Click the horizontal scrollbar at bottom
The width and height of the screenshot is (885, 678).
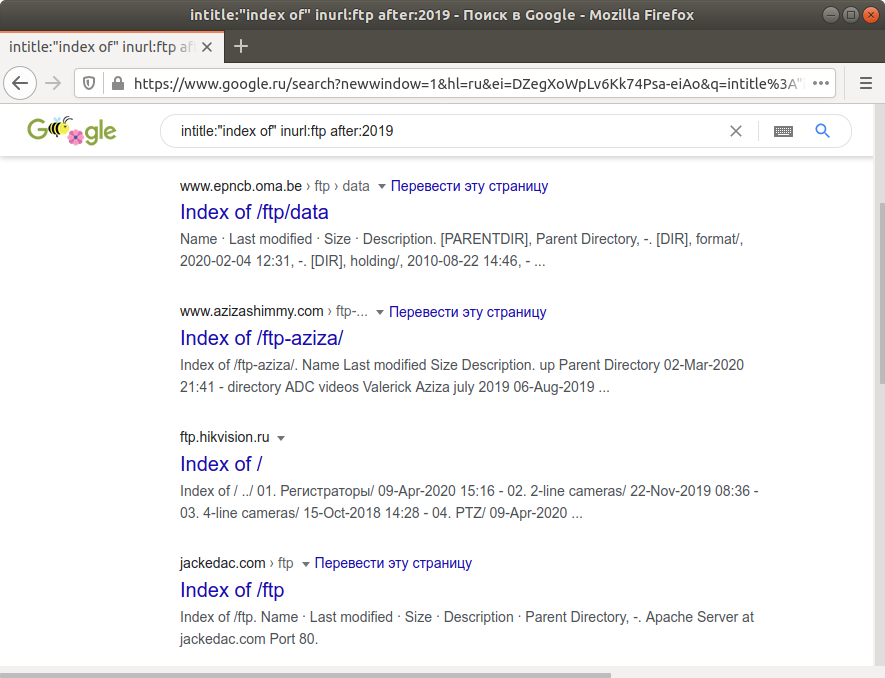(305, 675)
